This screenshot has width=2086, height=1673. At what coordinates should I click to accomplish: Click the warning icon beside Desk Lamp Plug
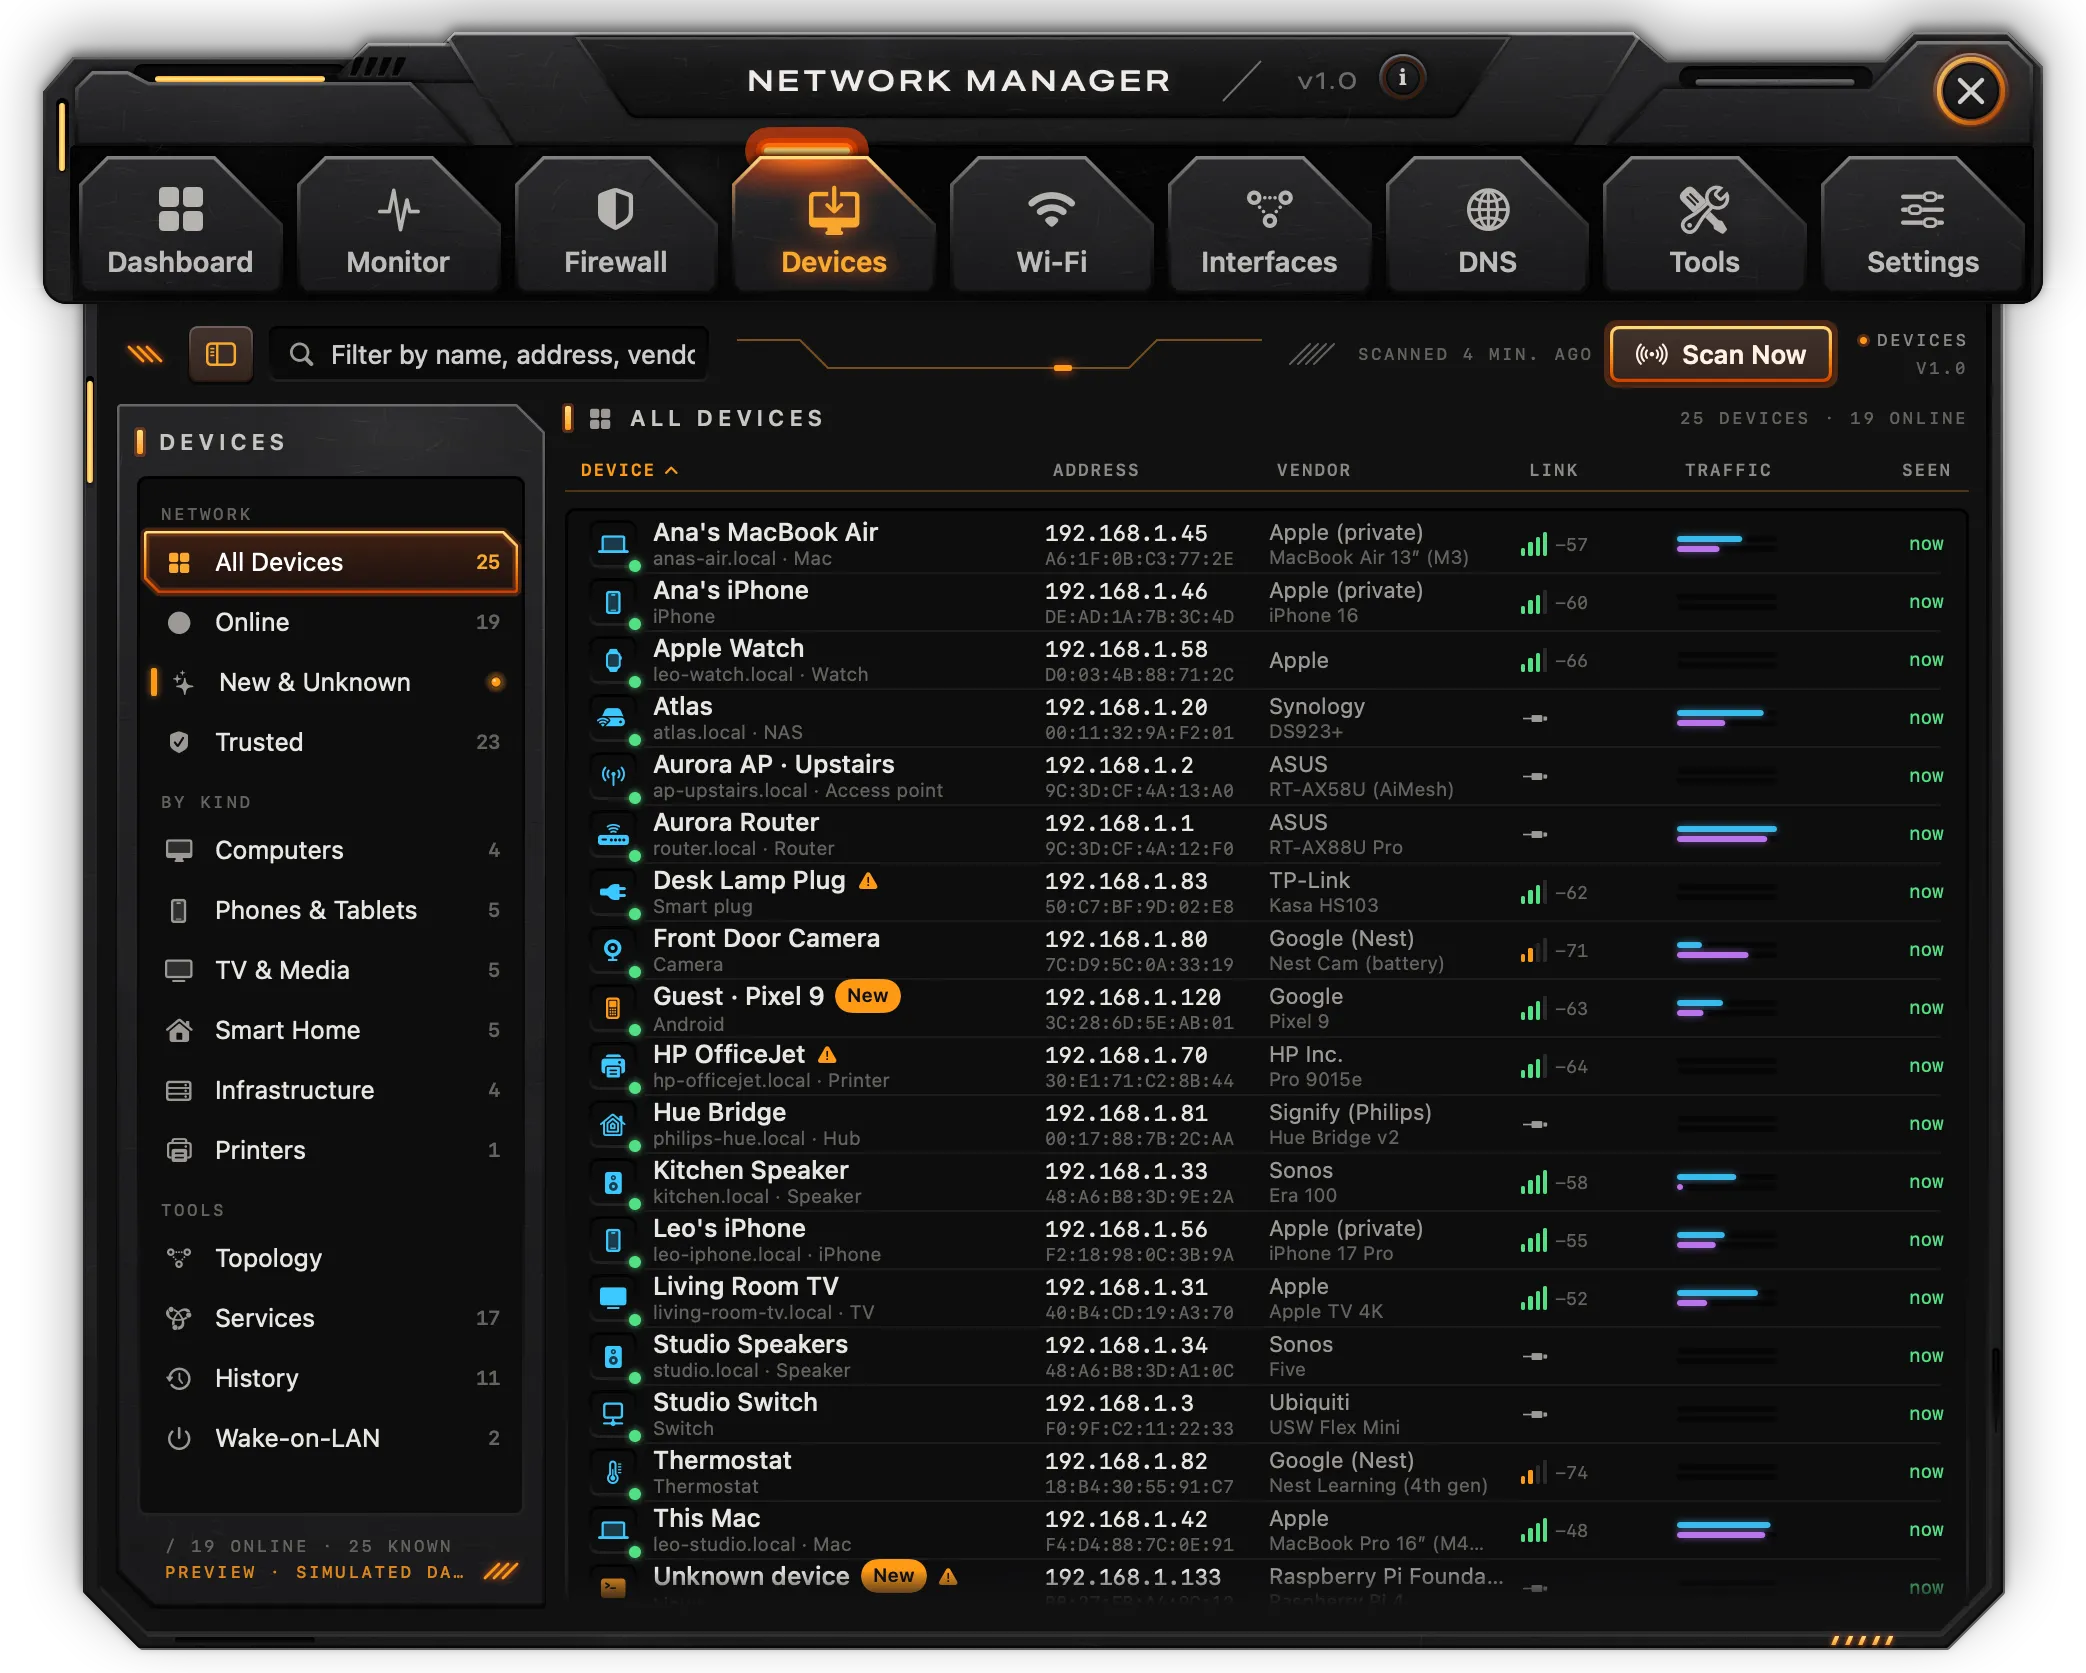pos(868,881)
